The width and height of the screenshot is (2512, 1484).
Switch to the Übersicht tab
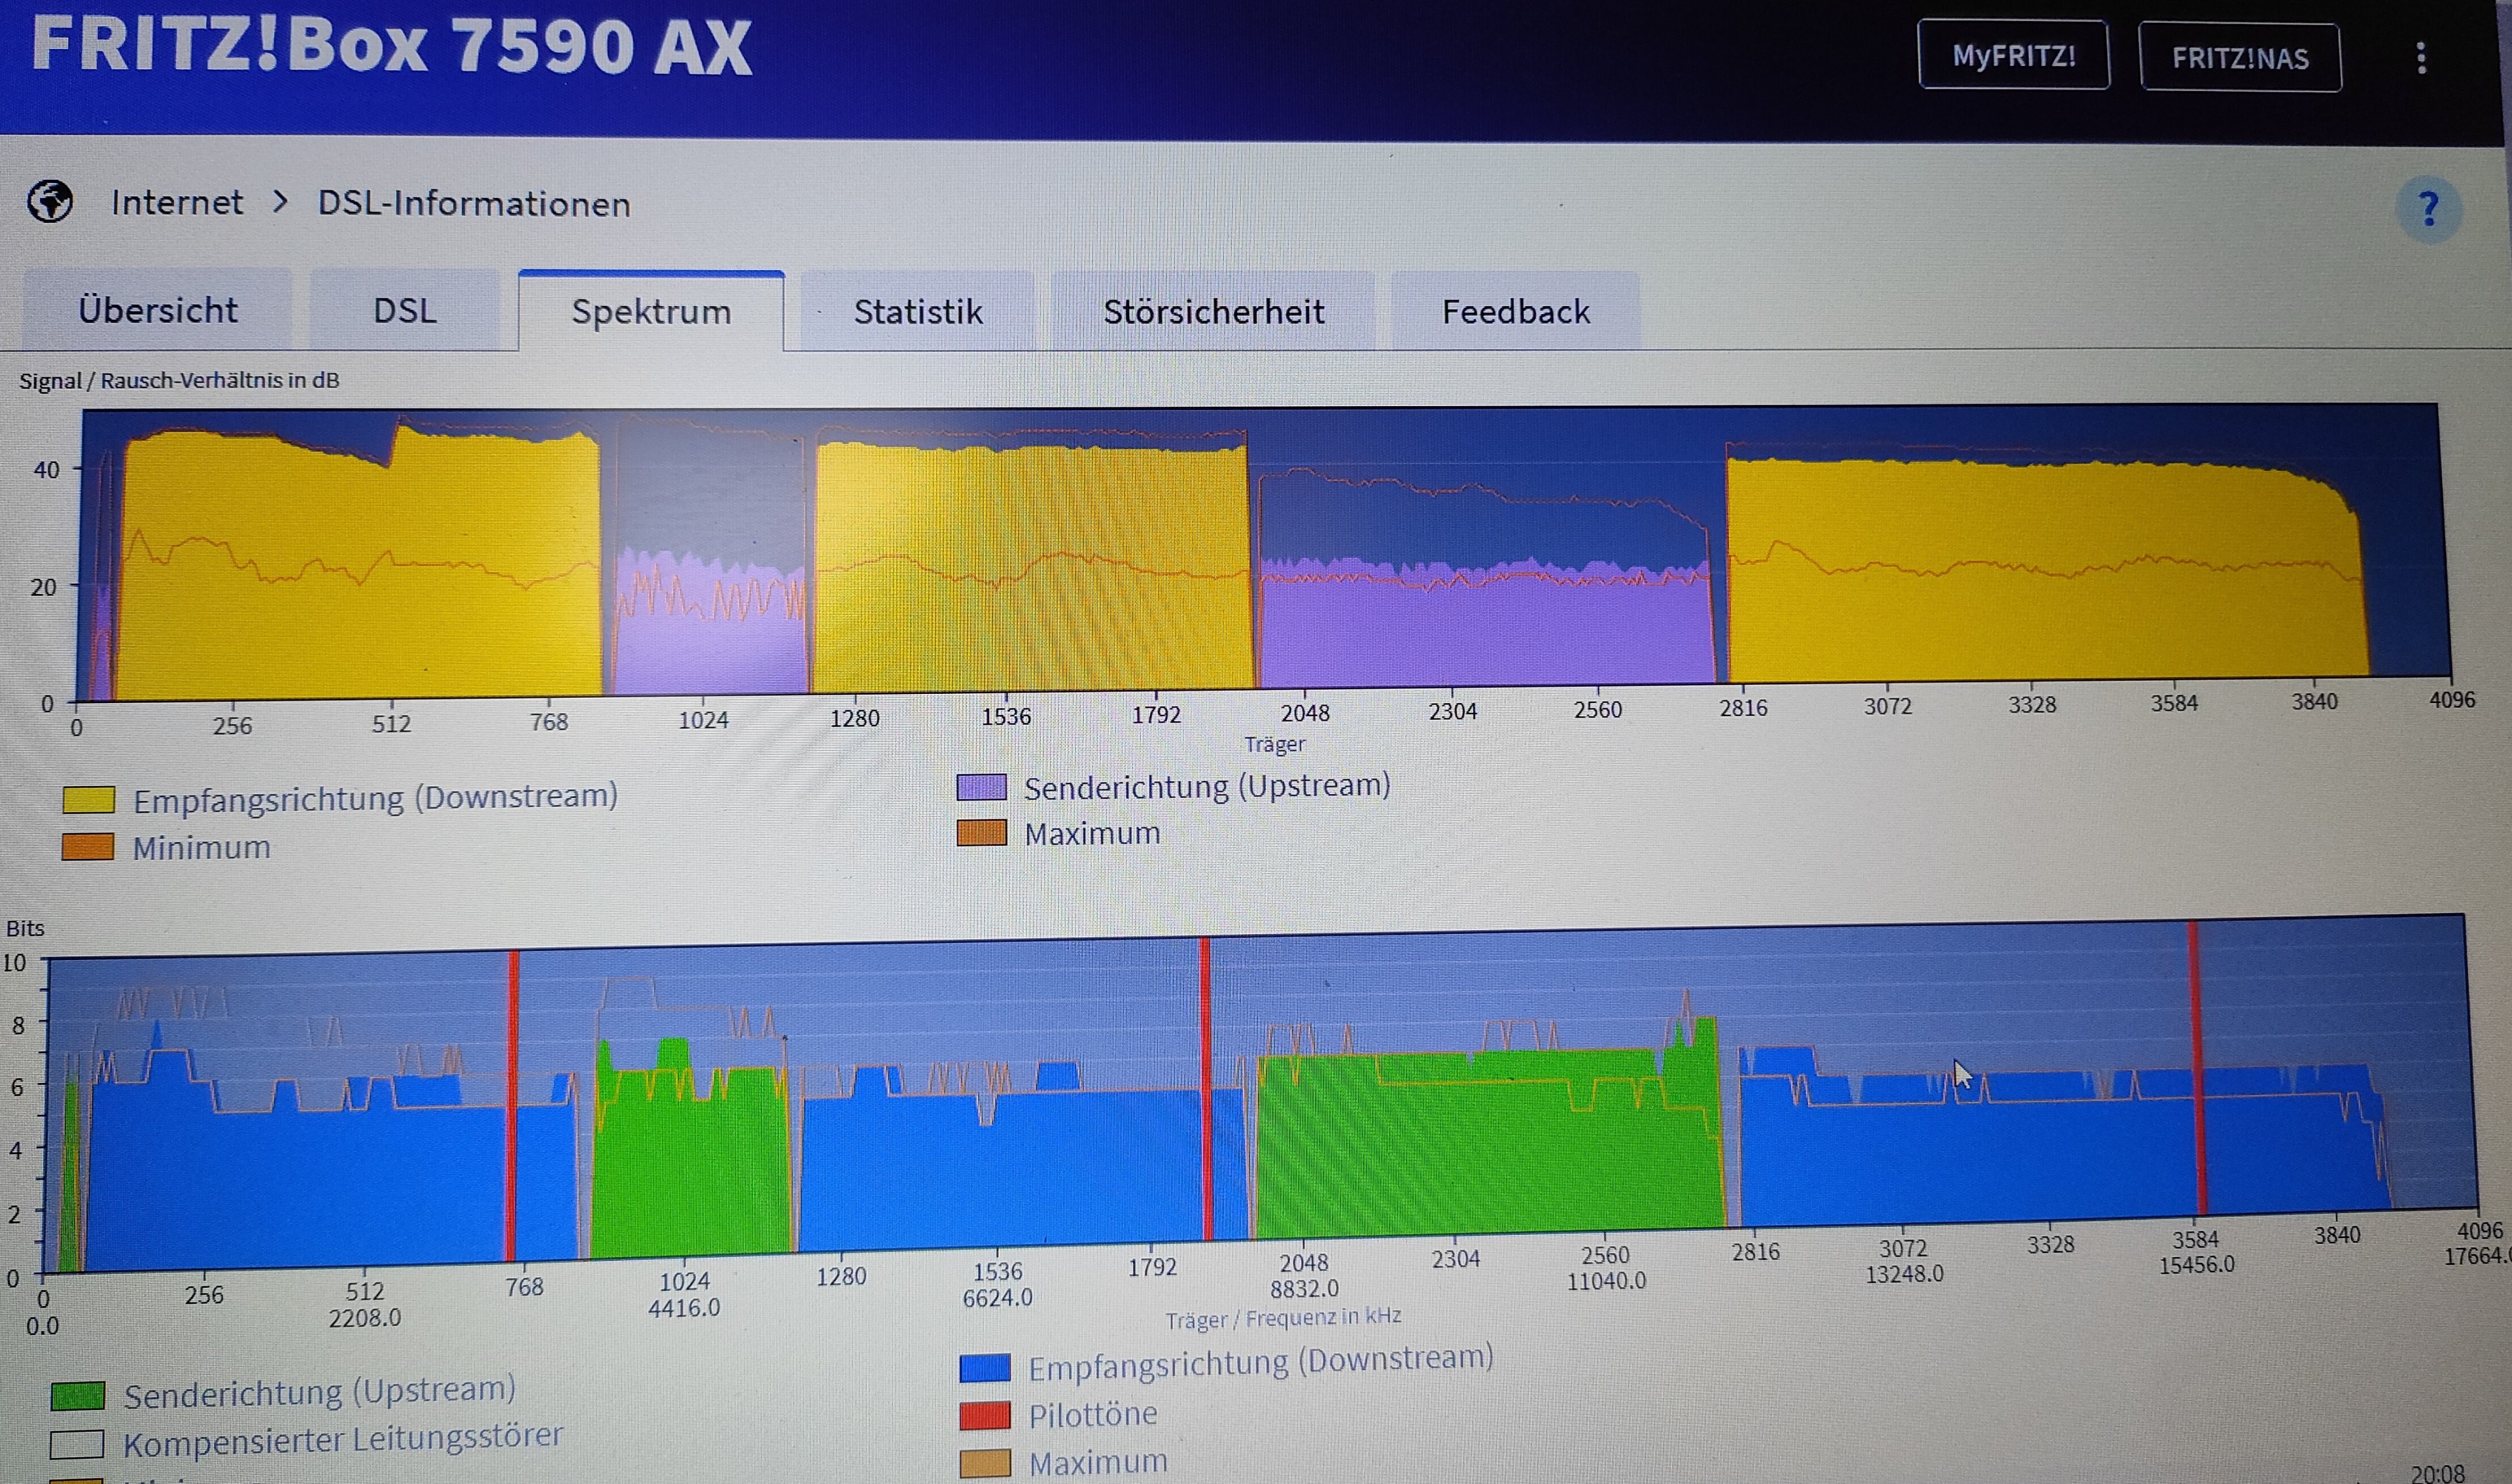coord(158,311)
